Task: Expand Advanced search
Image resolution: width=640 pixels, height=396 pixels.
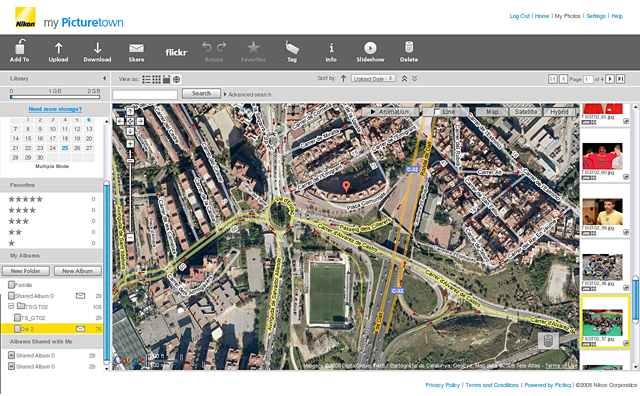Action: [247, 94]
